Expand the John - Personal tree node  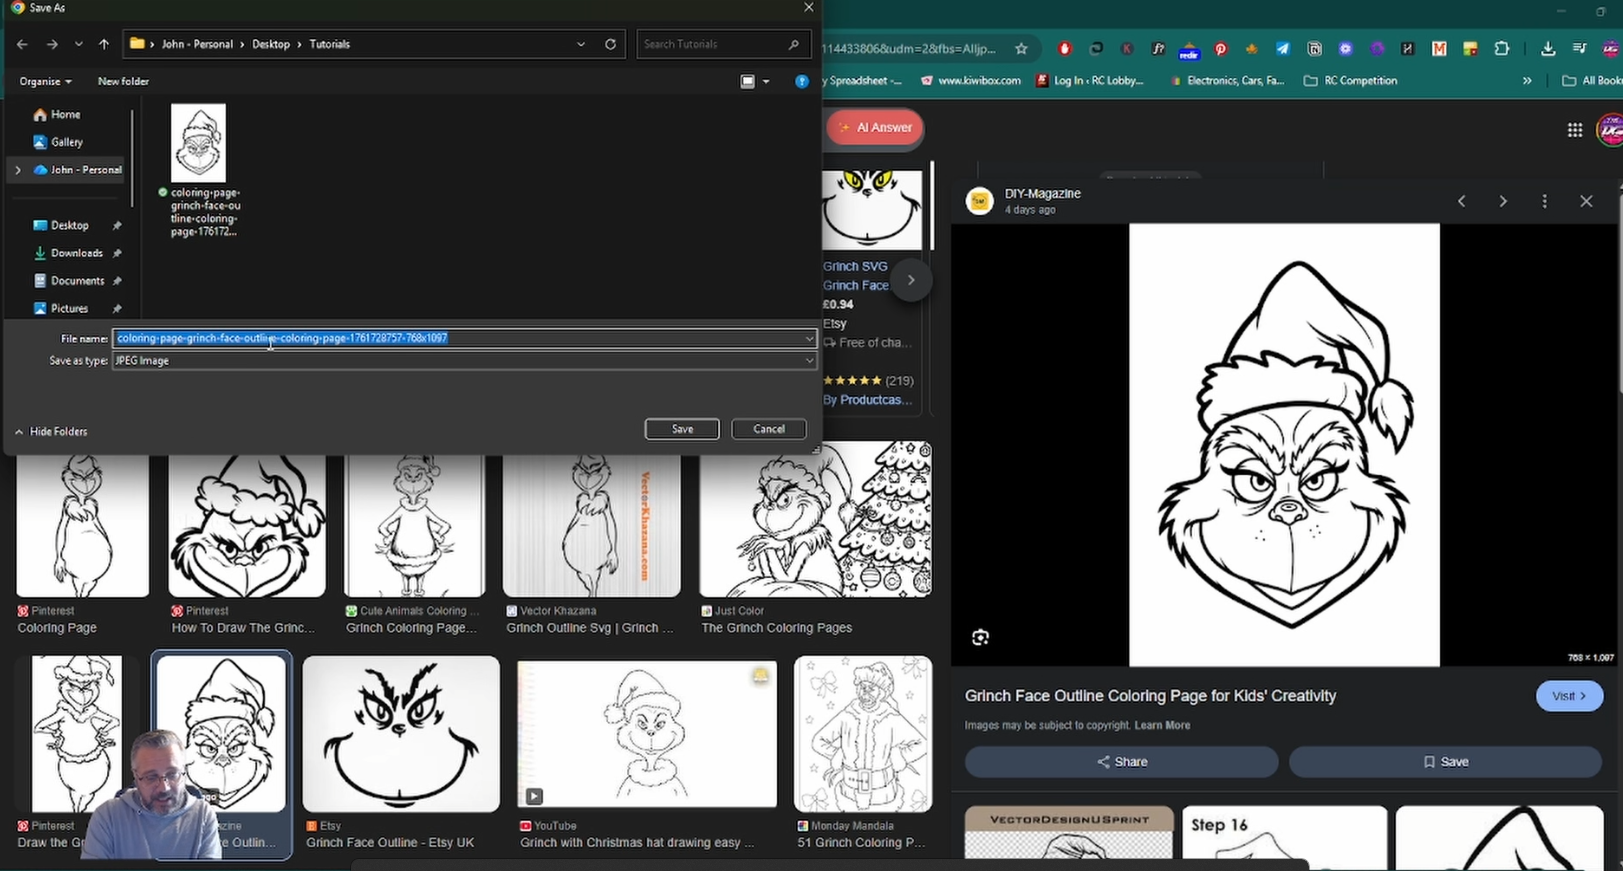[18, 170]
